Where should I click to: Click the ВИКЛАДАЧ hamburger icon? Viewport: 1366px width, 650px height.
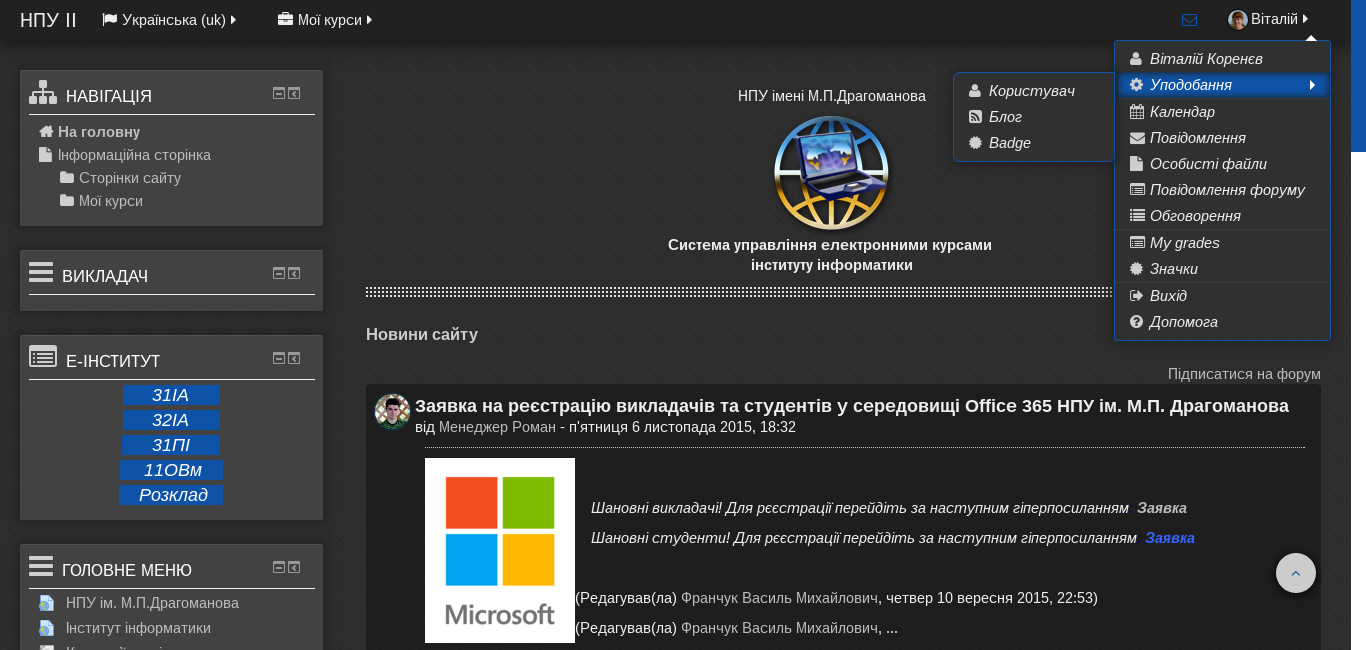[x=40, y=271]
